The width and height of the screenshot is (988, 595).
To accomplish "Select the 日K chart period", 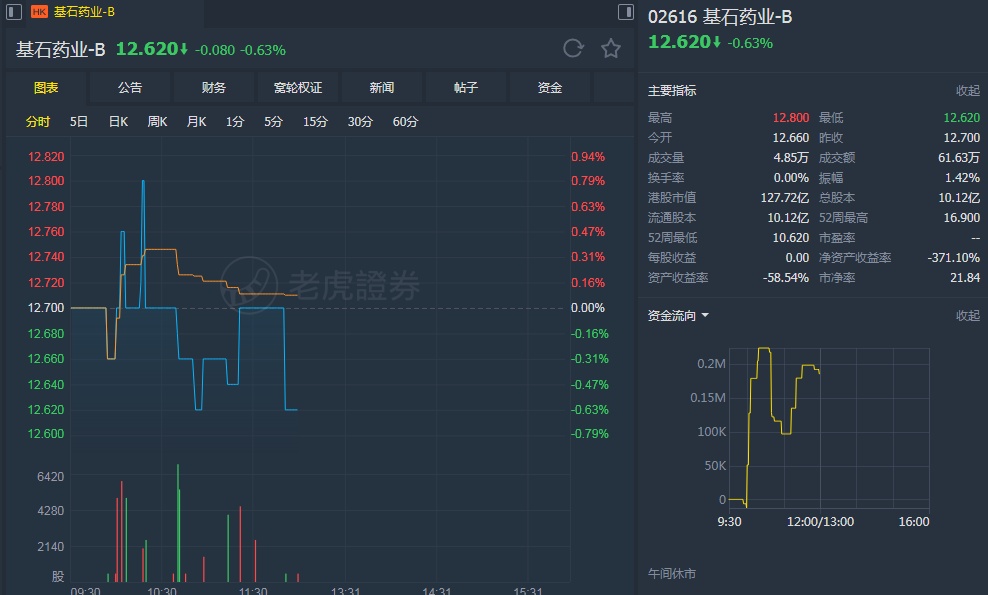I will pos(118,122).
